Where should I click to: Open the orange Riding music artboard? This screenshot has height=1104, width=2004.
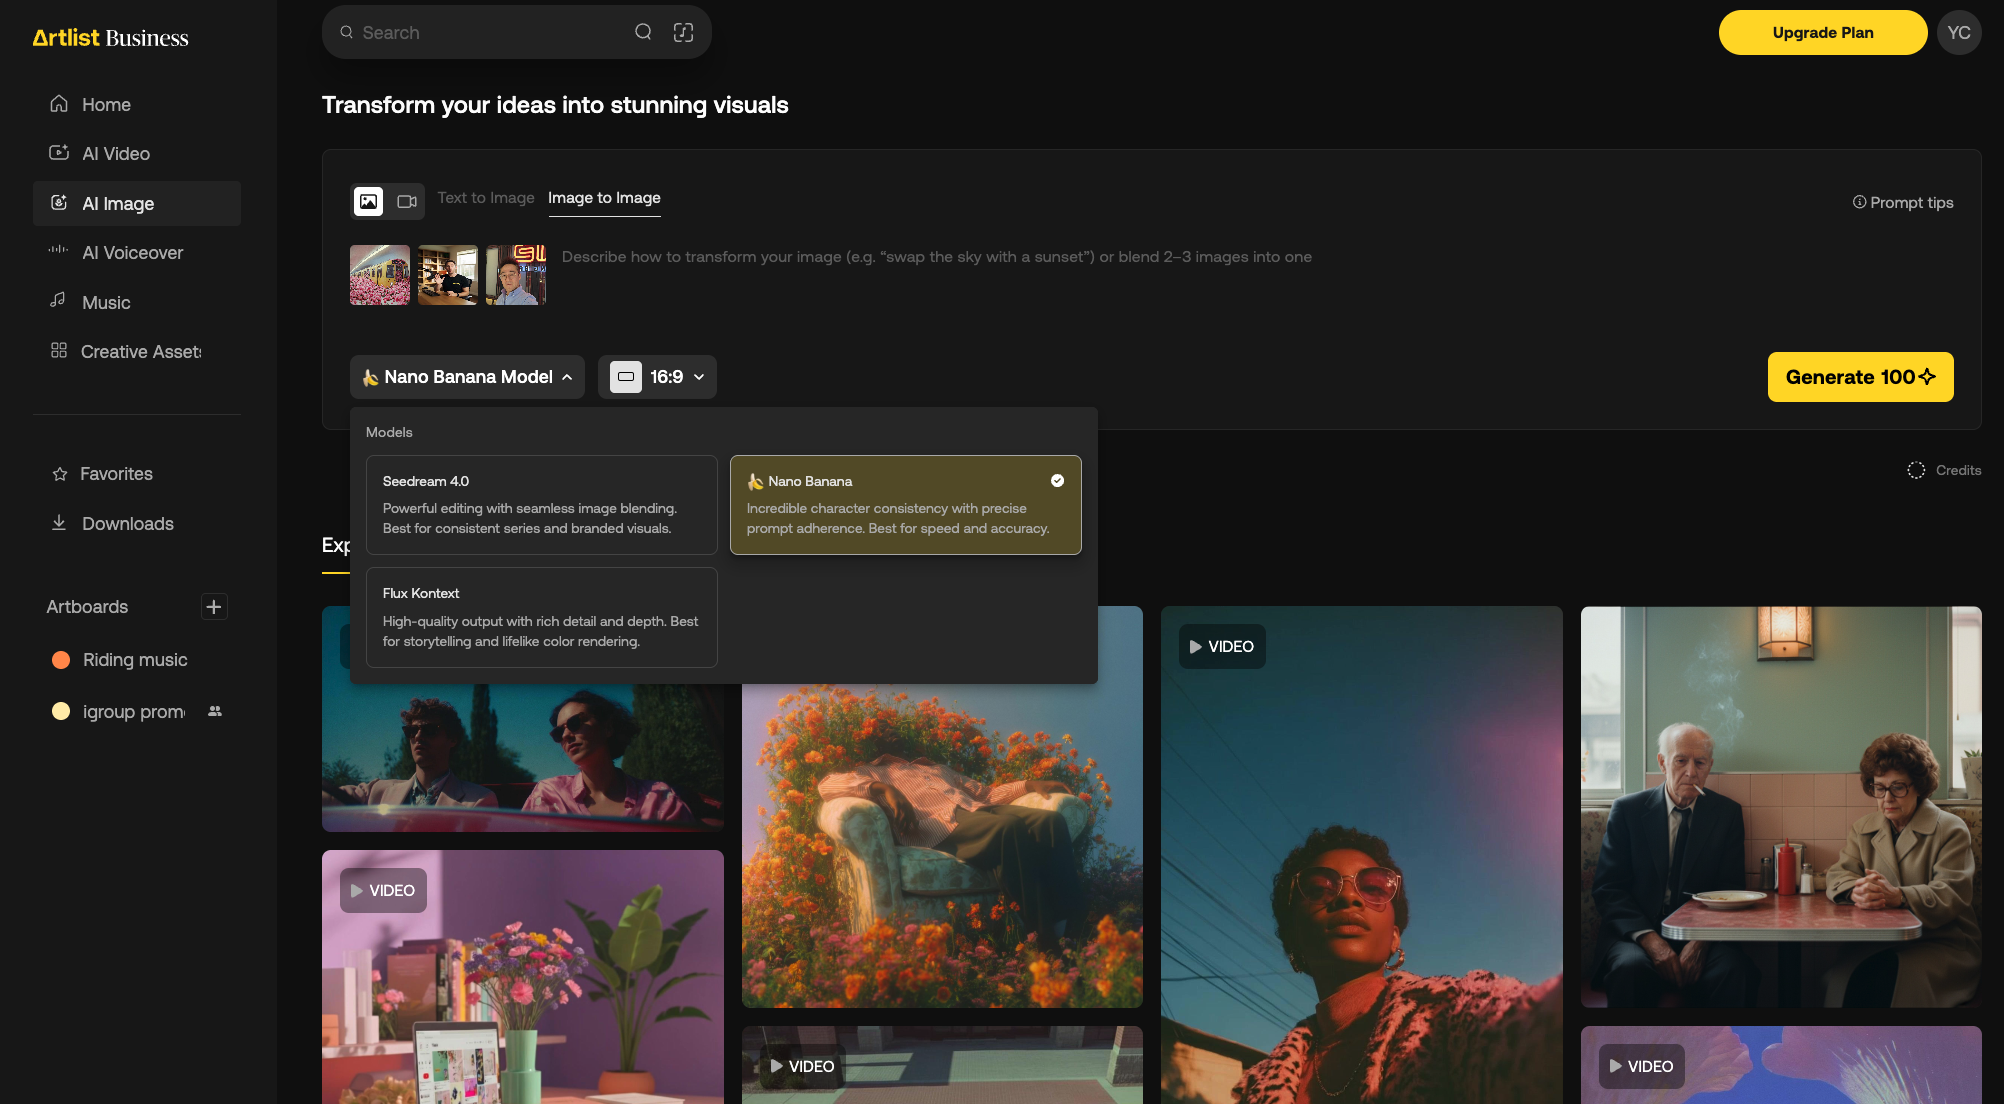[x=134, y=660]
